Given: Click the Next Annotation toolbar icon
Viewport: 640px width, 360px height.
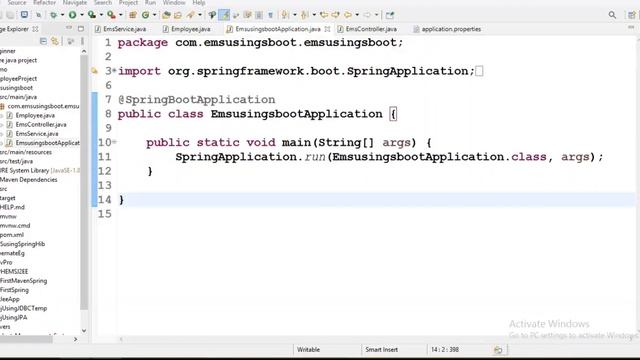Looking at the screenshot, I should pyautogui.click(x=284, y=15).
